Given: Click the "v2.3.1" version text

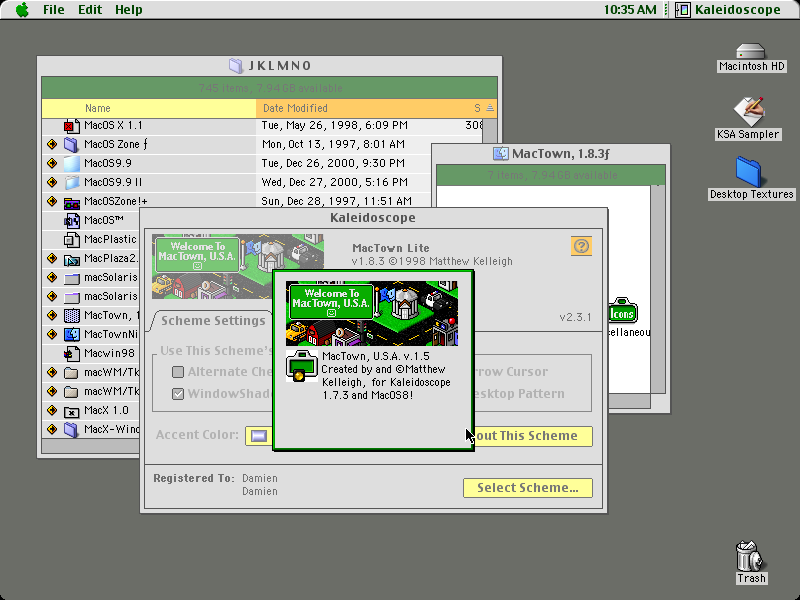Looking at the screenshot, I should pos(576,317).
